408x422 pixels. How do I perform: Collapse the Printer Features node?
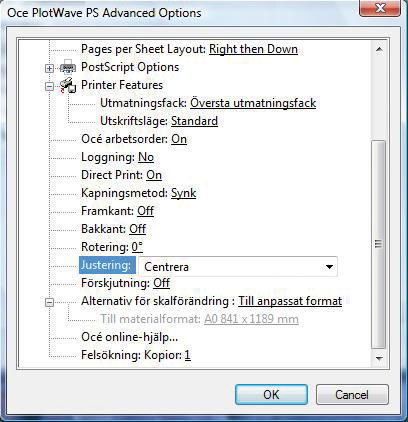[49, 86]
